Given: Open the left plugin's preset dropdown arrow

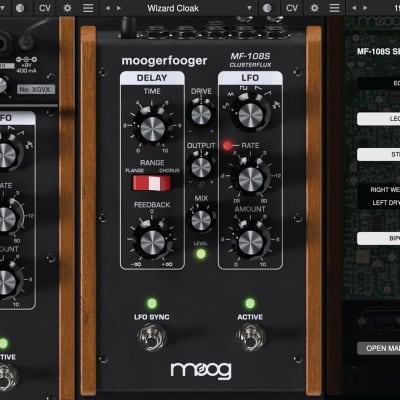Looking at the screenshot, I should click(3, 8).
